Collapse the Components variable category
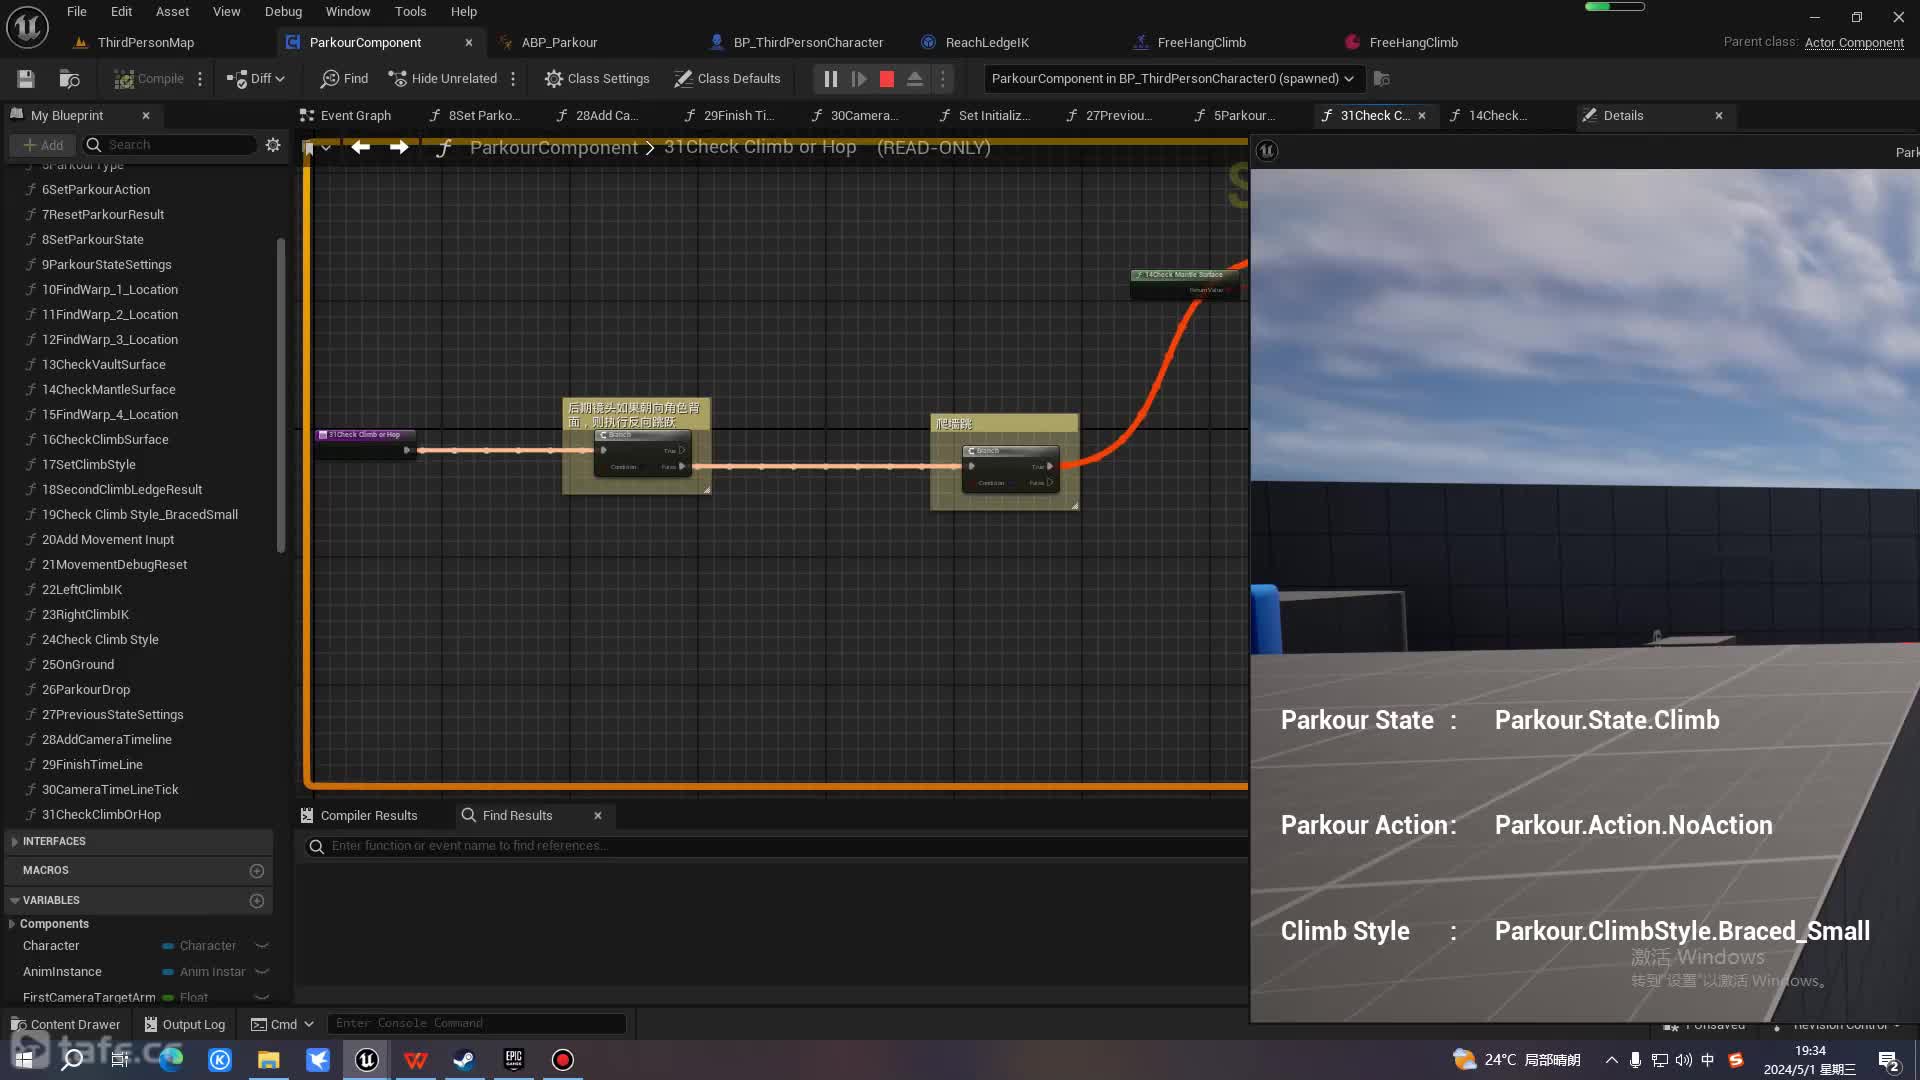Image resolution: width=1920 pixels, height=1080 pixels. 14,924
